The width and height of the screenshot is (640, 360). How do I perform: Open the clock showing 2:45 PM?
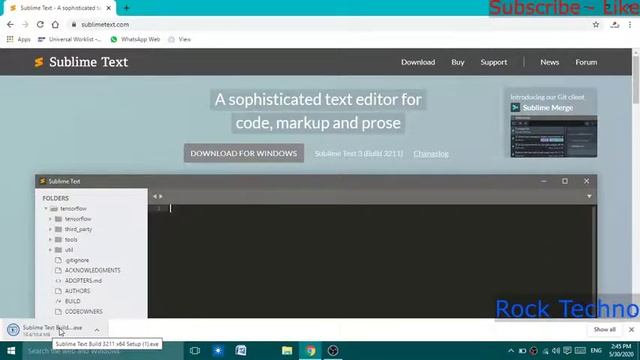(621, 351)
